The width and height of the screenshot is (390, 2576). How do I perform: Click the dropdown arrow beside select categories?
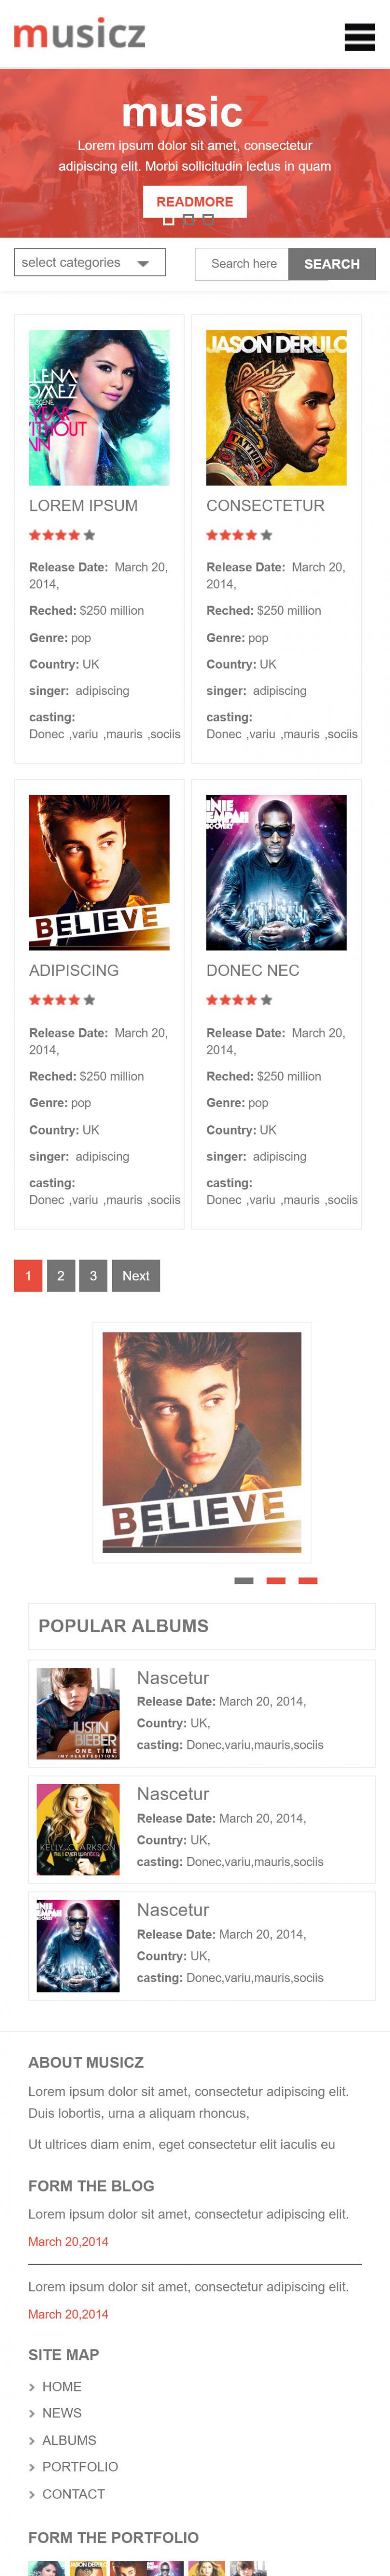click(x=143, y=264)
